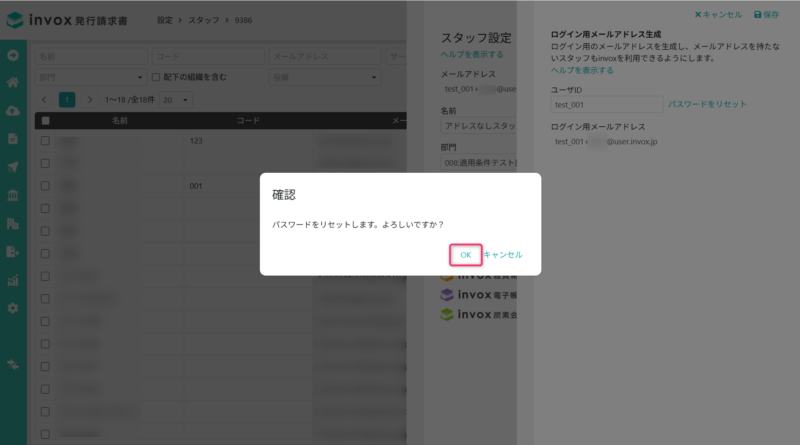Screen dimensions: 800x445
Task: Click 9386 in the breadcrumb
Action: pos(243,20)
